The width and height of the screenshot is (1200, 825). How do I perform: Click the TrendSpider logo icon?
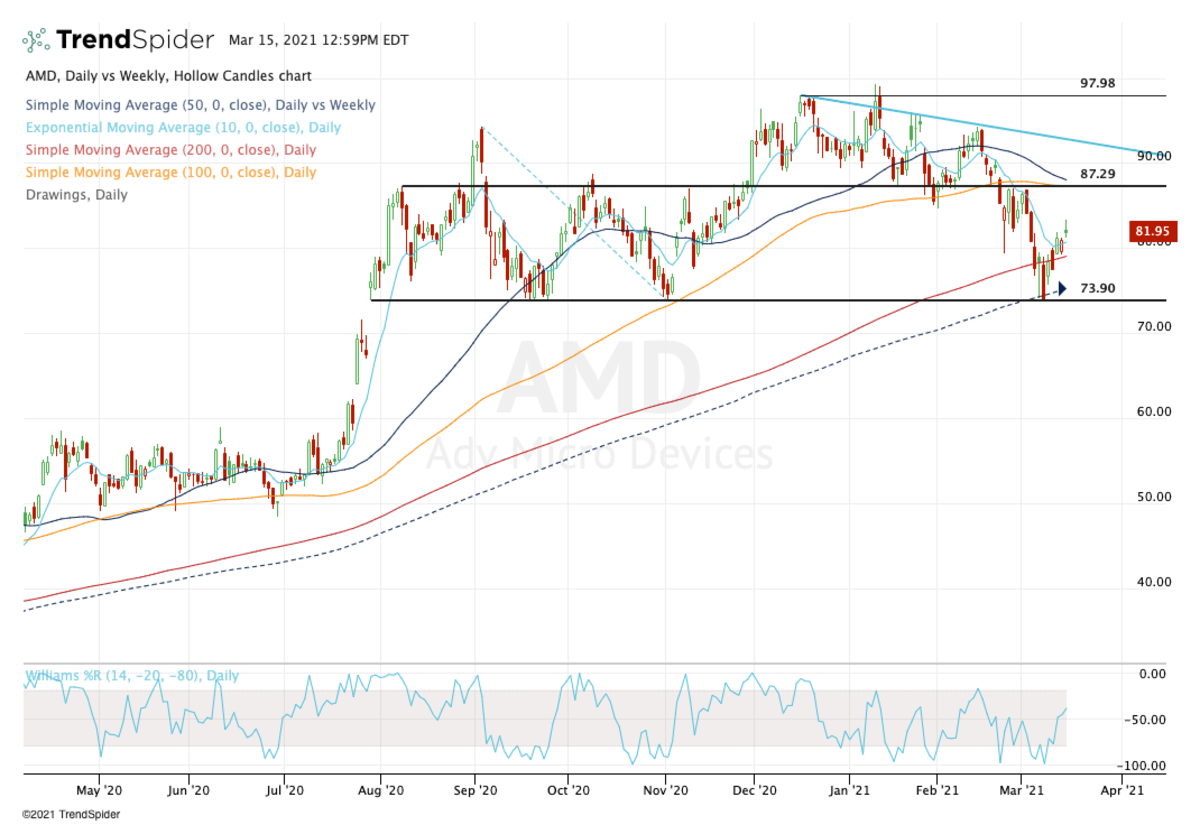click(x=36, y=40)
